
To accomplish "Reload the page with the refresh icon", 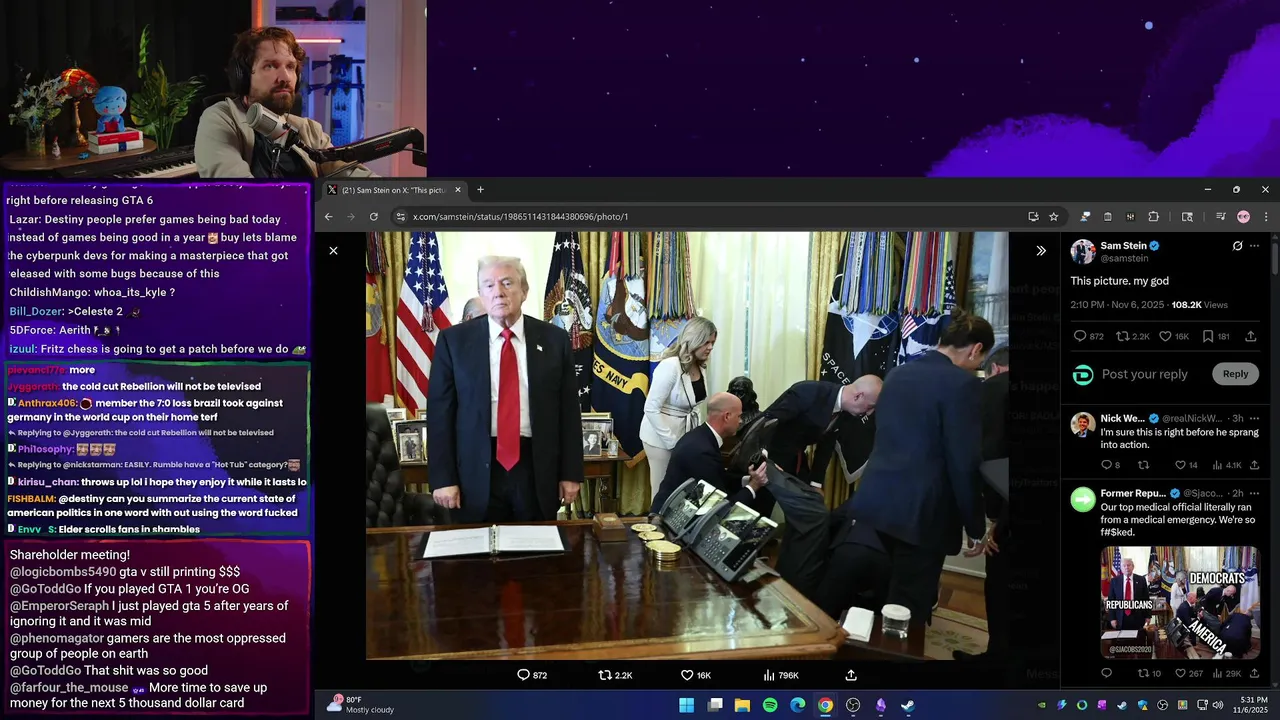I will tap(374, 216).
